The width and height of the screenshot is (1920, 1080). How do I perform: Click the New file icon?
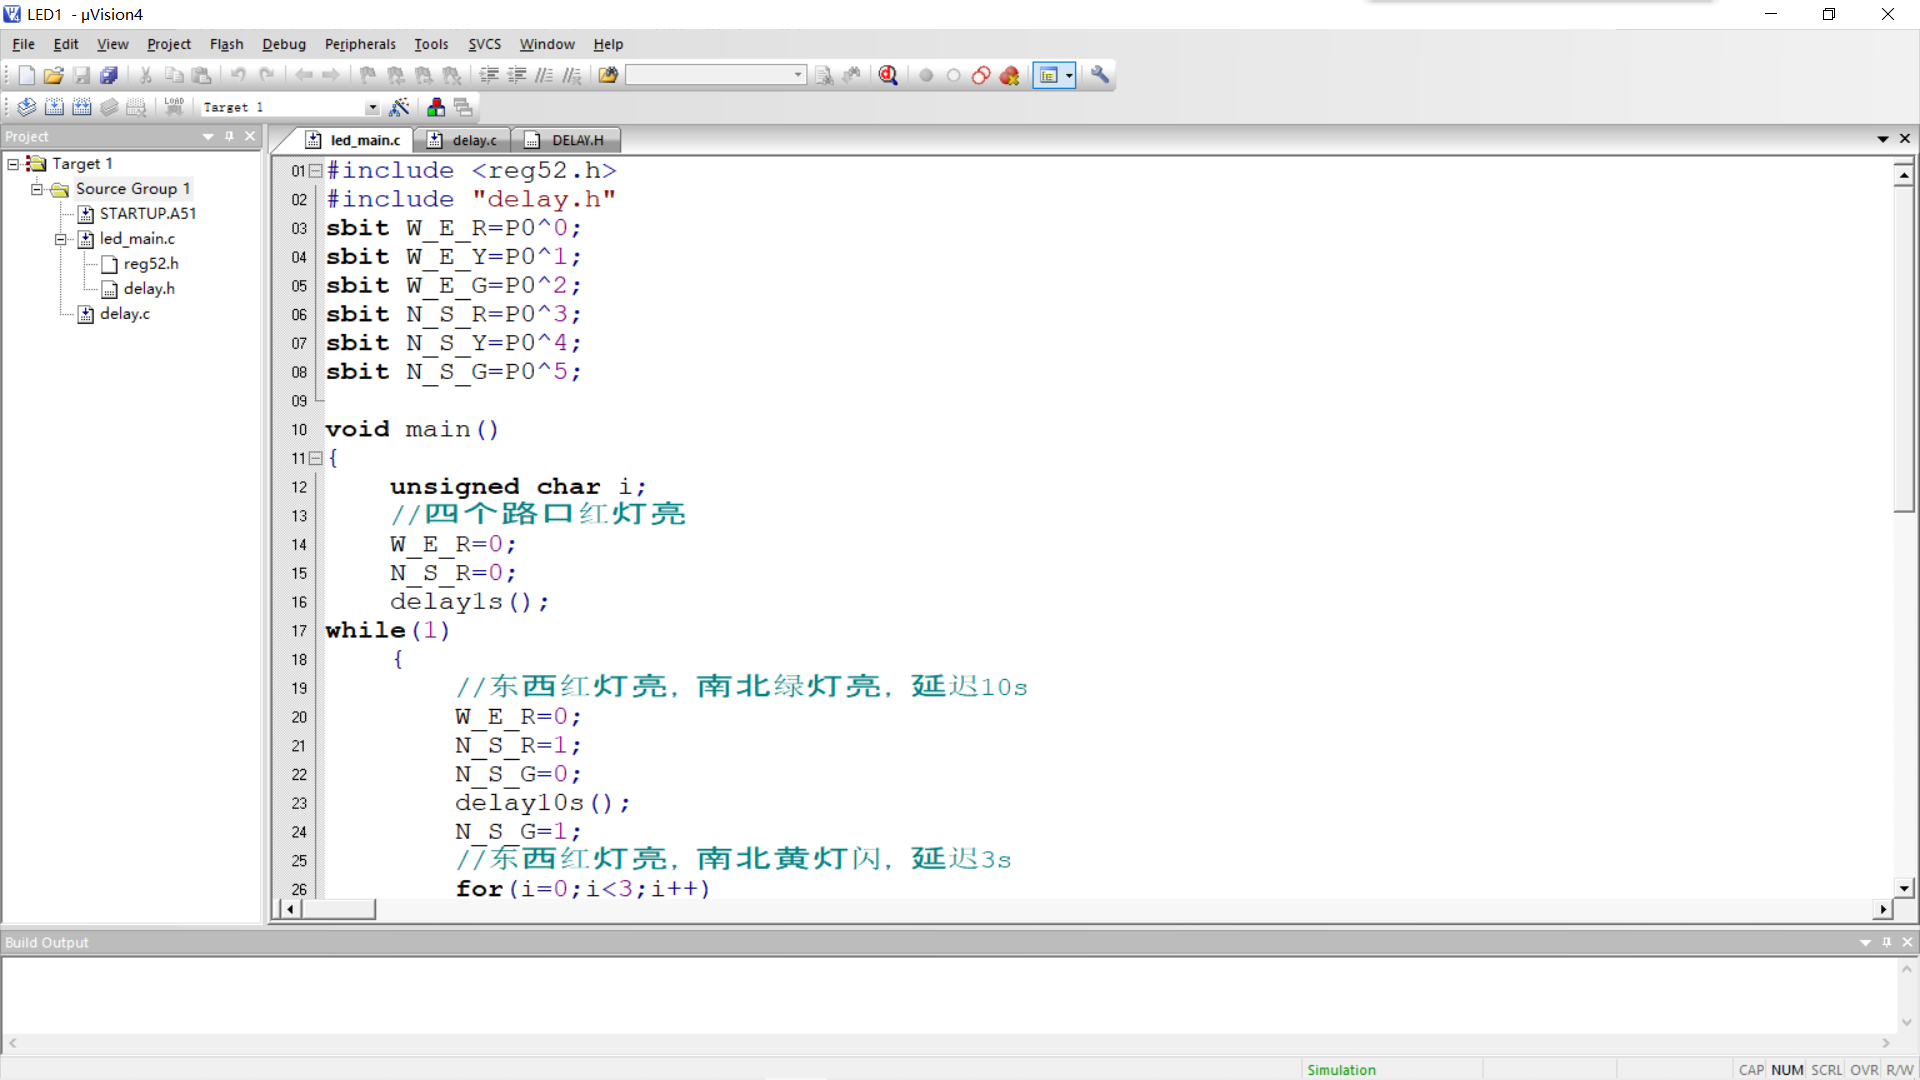coord(27,75)
